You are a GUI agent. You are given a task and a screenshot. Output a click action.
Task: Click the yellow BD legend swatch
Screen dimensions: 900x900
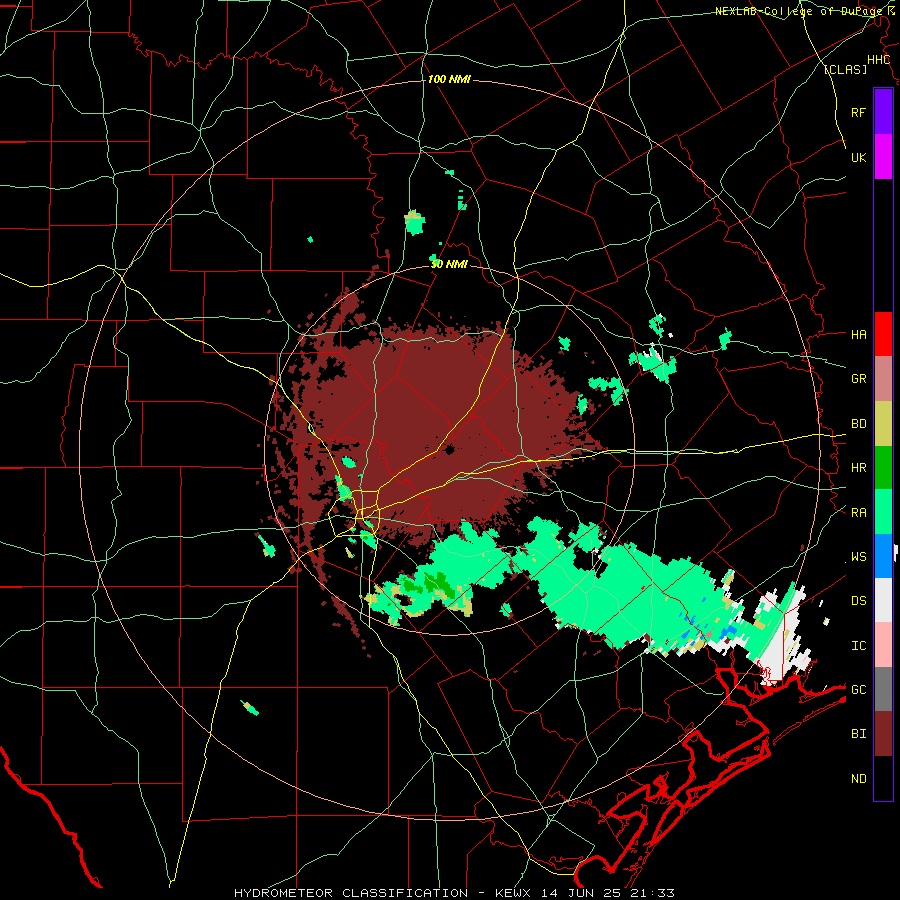883,423
